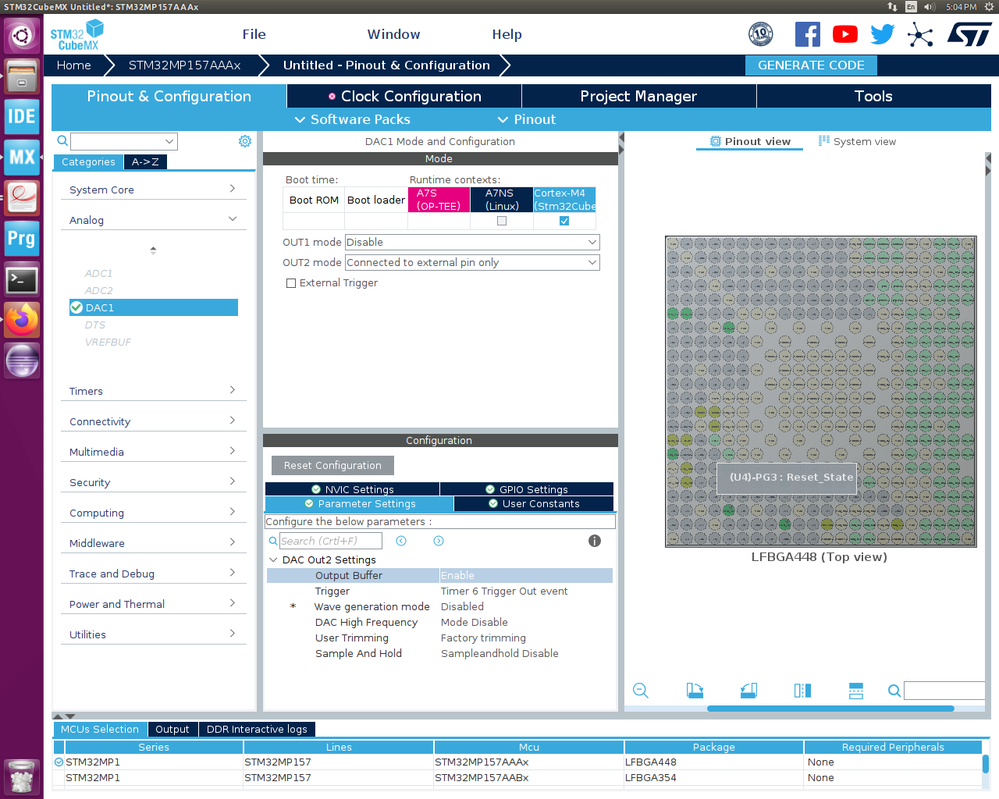Open the PDF document viewer in dock
This screenshot has height=799, width=999.
click(x=22, y=198)
